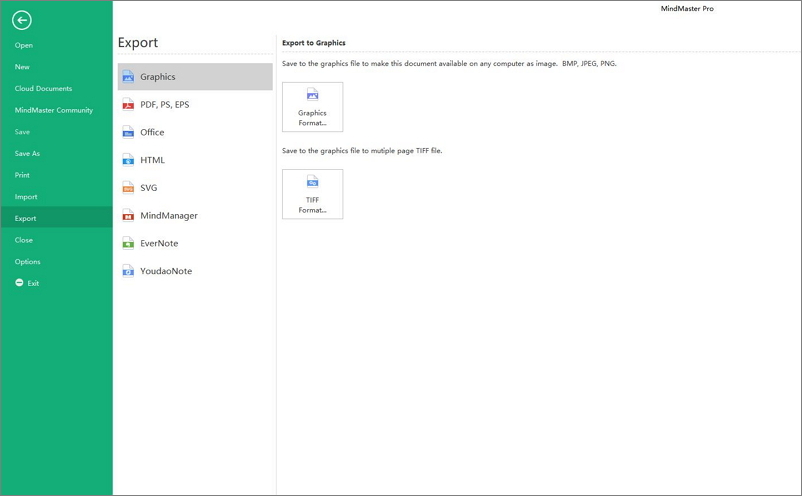
Task: Choose Open in the file menu
Action: 23,45
